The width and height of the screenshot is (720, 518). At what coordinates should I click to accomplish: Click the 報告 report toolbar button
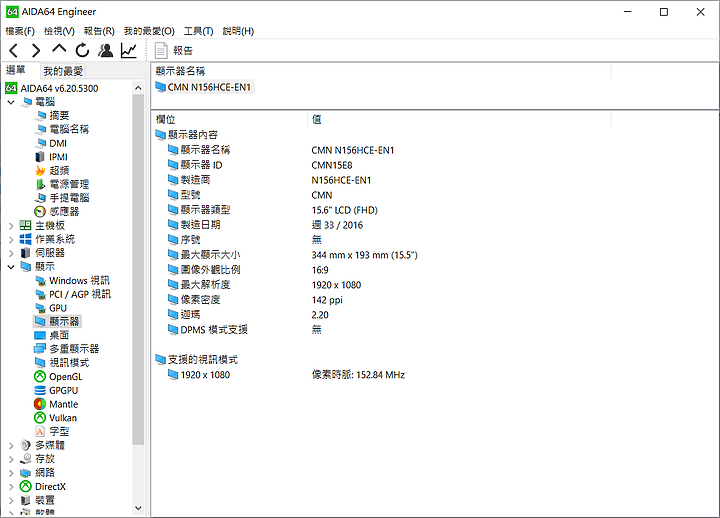[174, 51]
